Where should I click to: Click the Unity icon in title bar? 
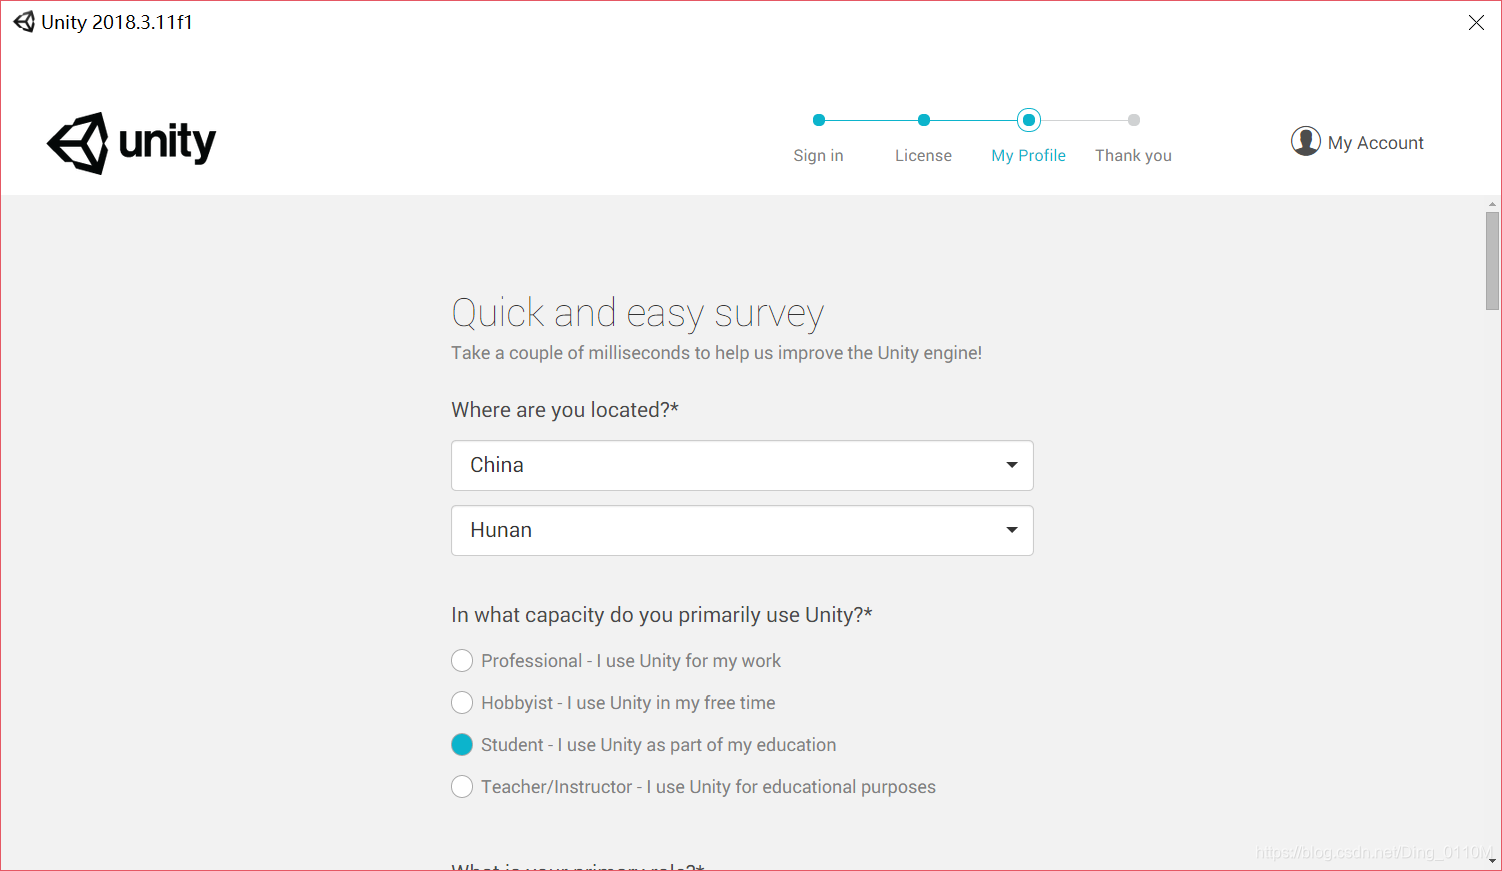pos(24,22)
